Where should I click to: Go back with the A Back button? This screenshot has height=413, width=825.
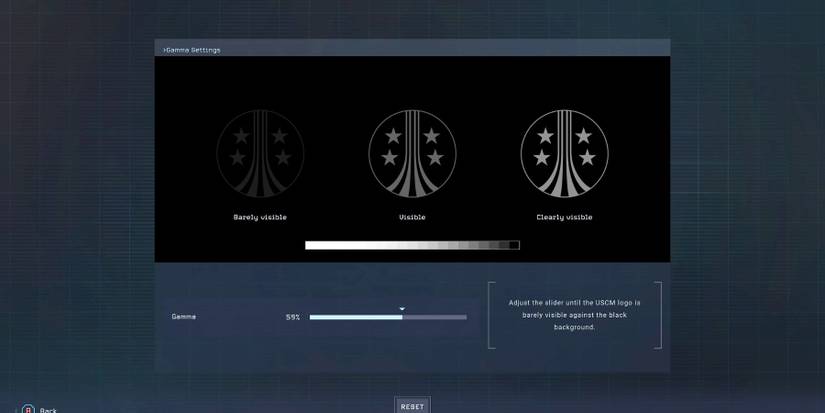click(39, 409)
